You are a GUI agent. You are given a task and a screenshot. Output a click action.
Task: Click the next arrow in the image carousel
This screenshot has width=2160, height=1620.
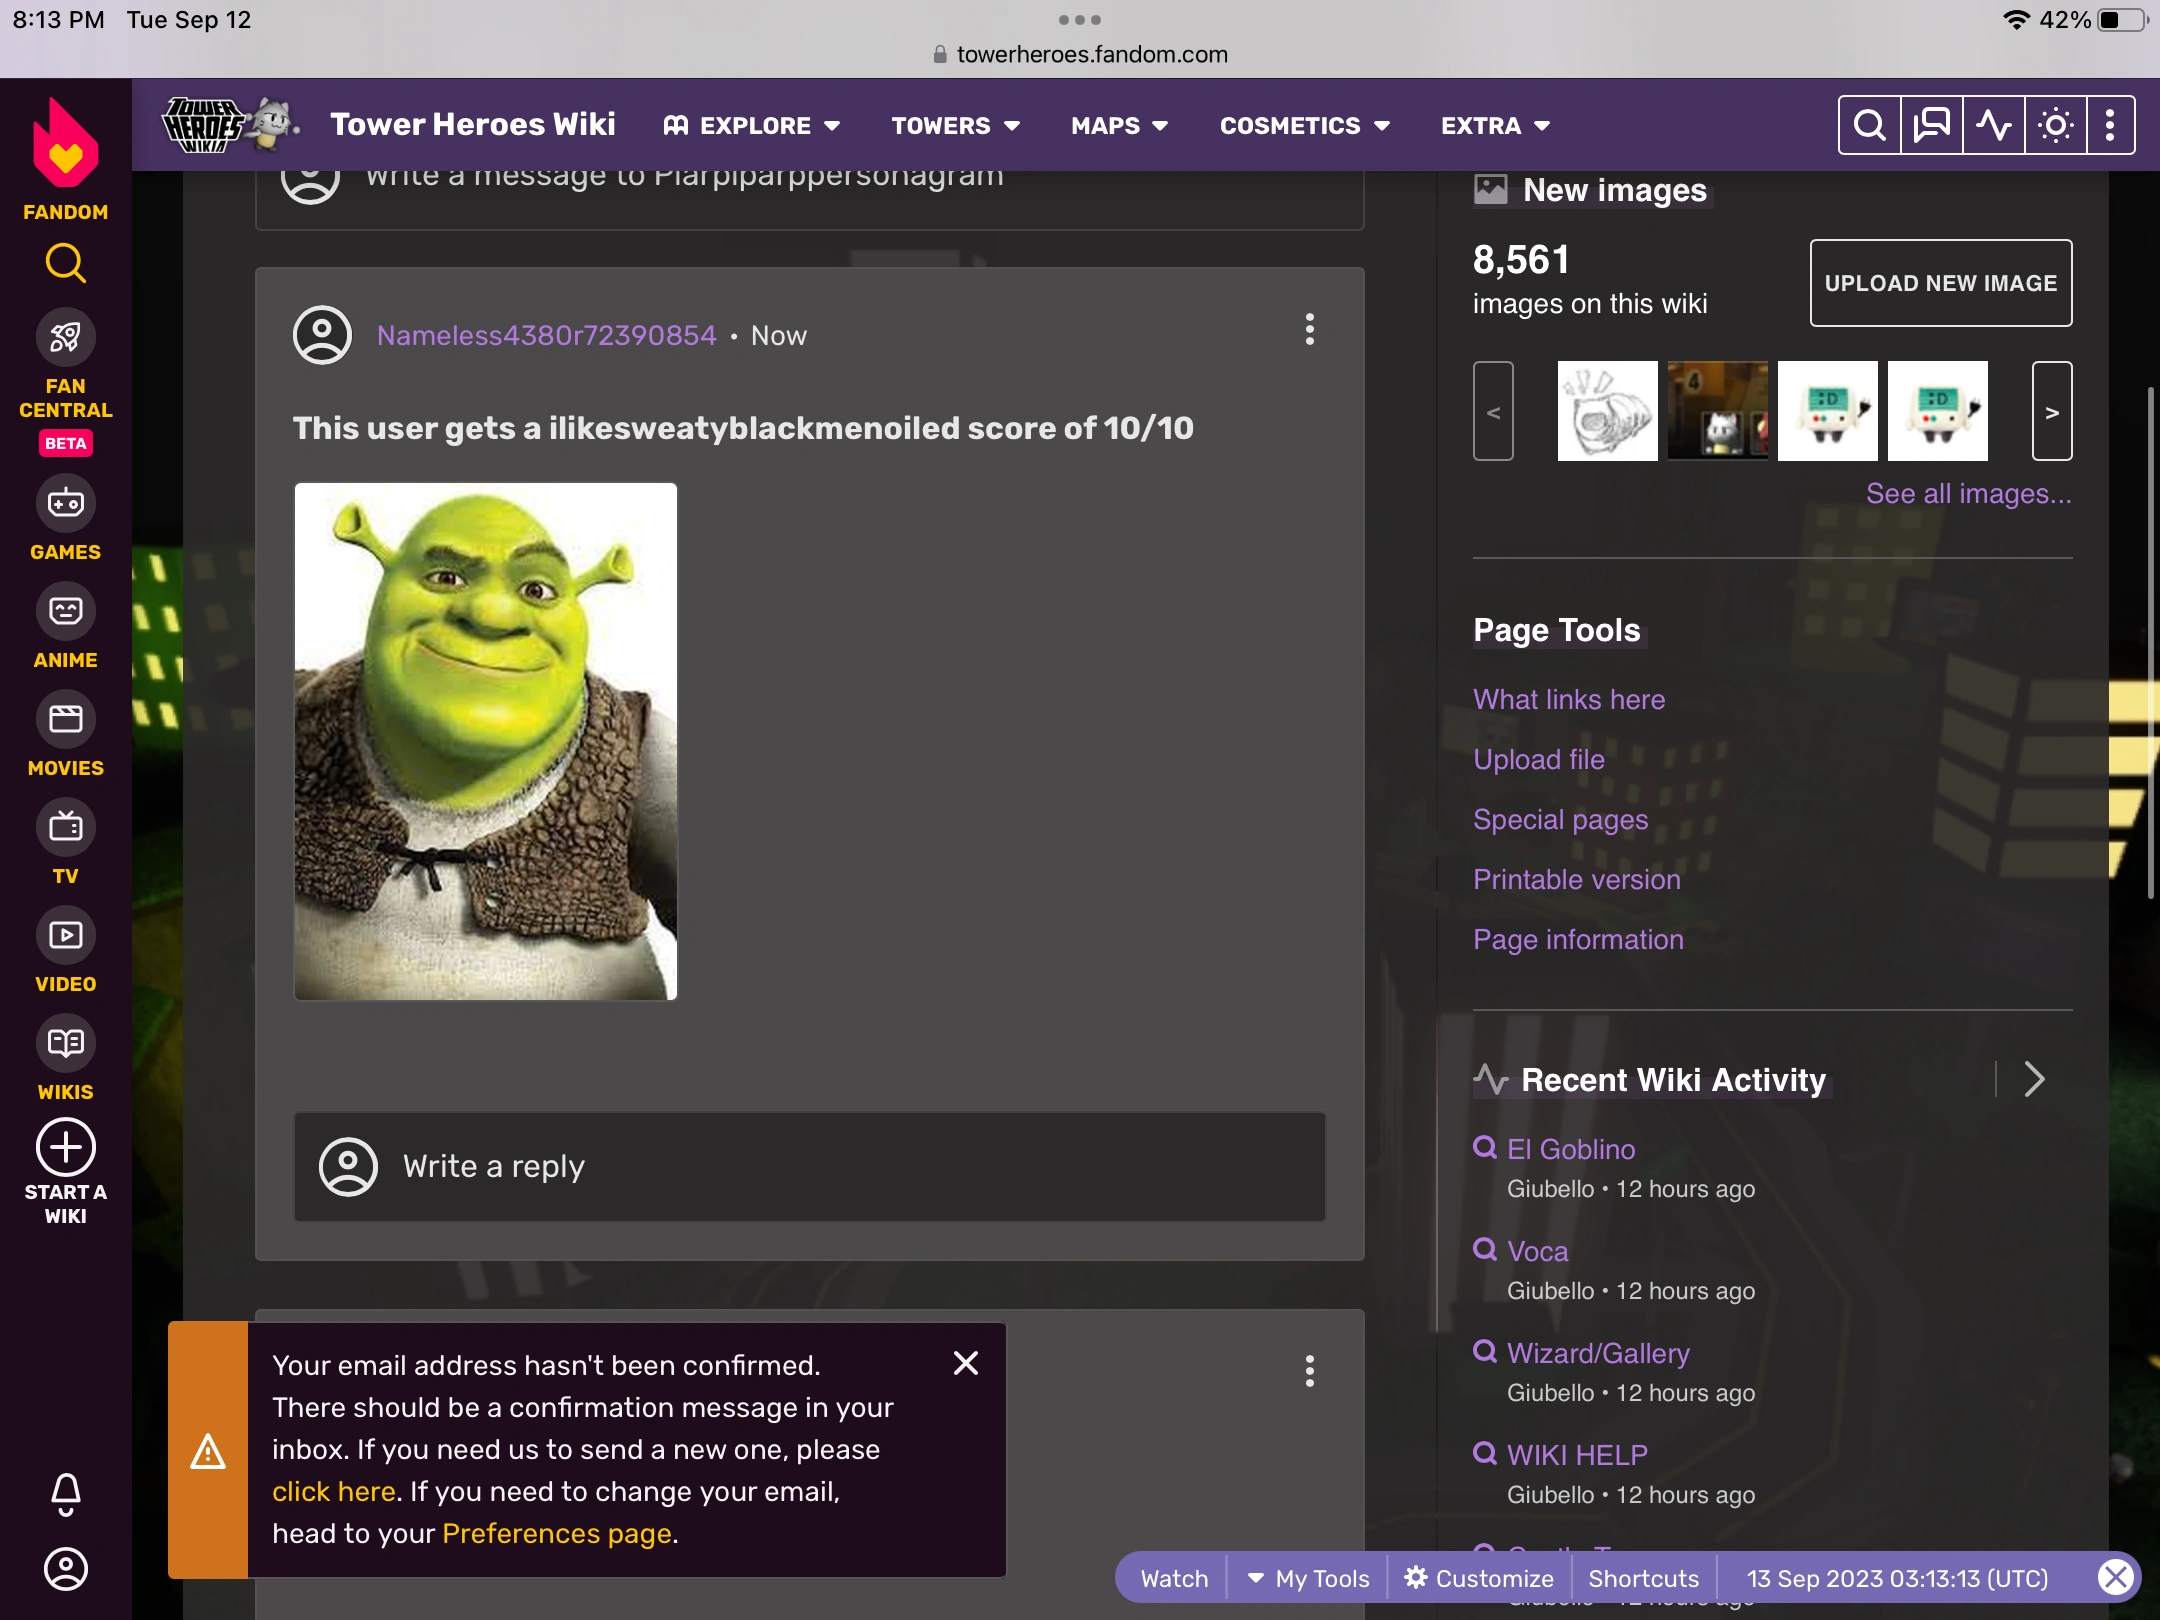pyautogui.click(x=2051, y=411)
